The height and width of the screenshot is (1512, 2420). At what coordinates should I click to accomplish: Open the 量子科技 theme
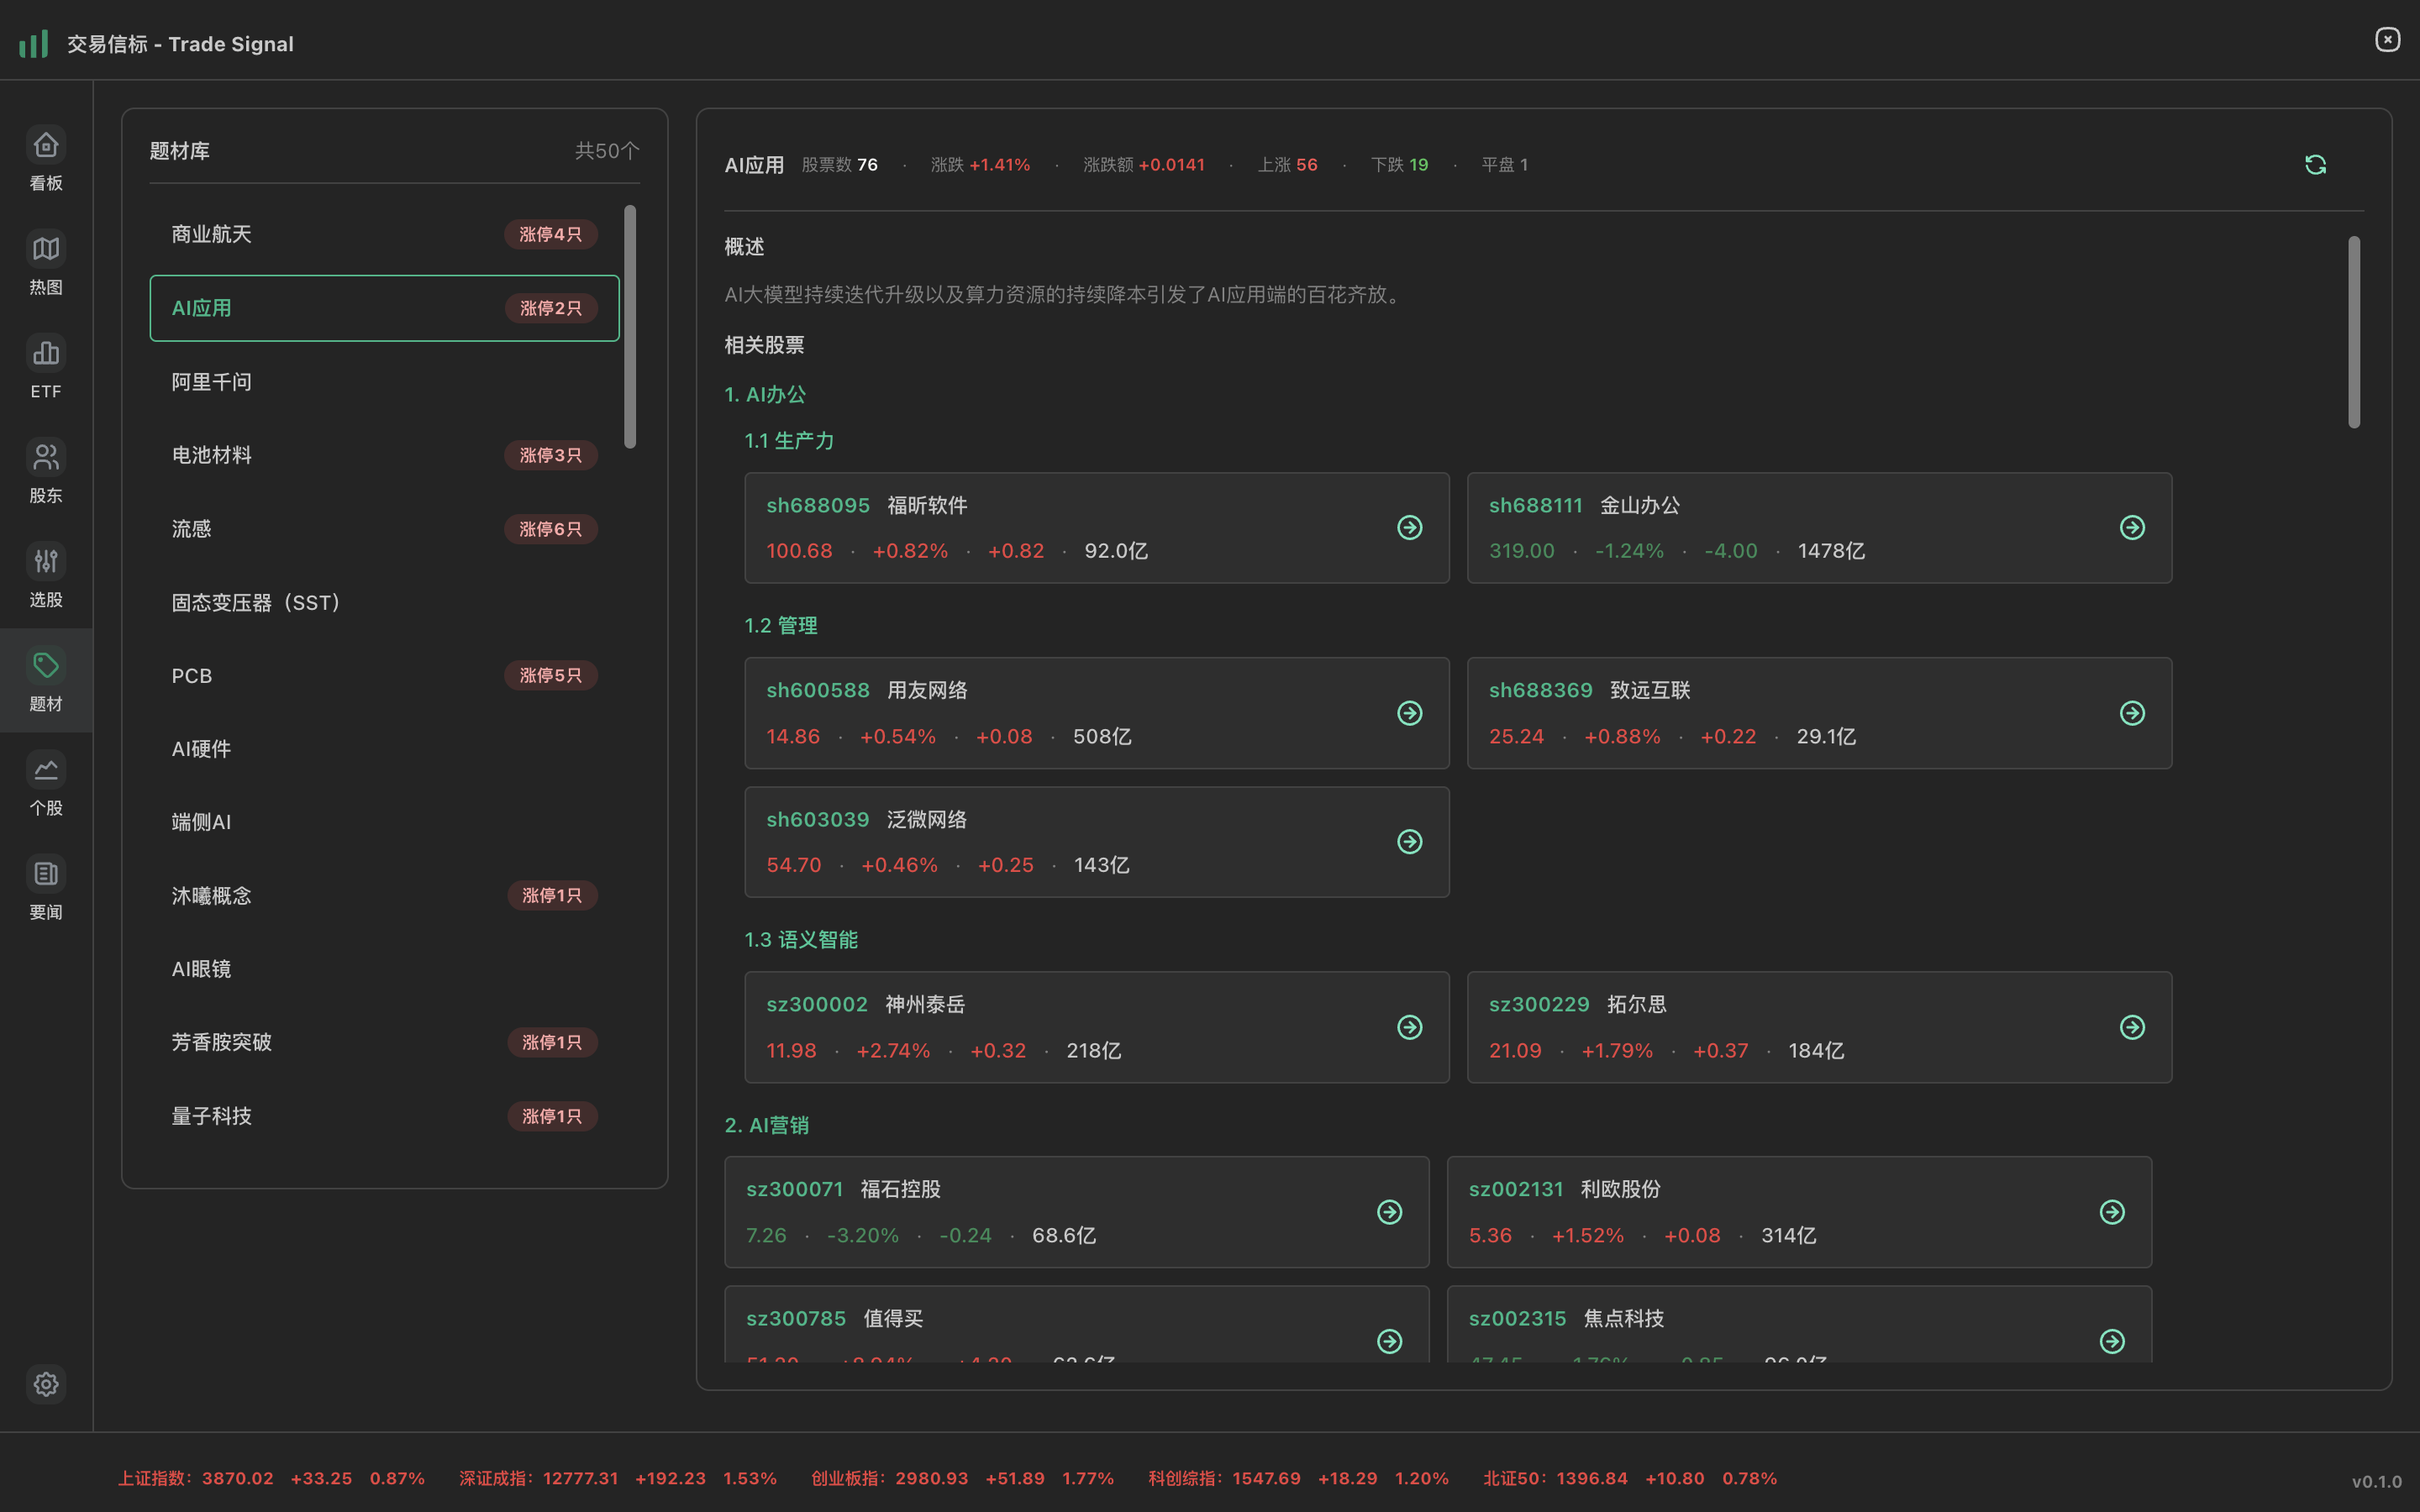383,1115
